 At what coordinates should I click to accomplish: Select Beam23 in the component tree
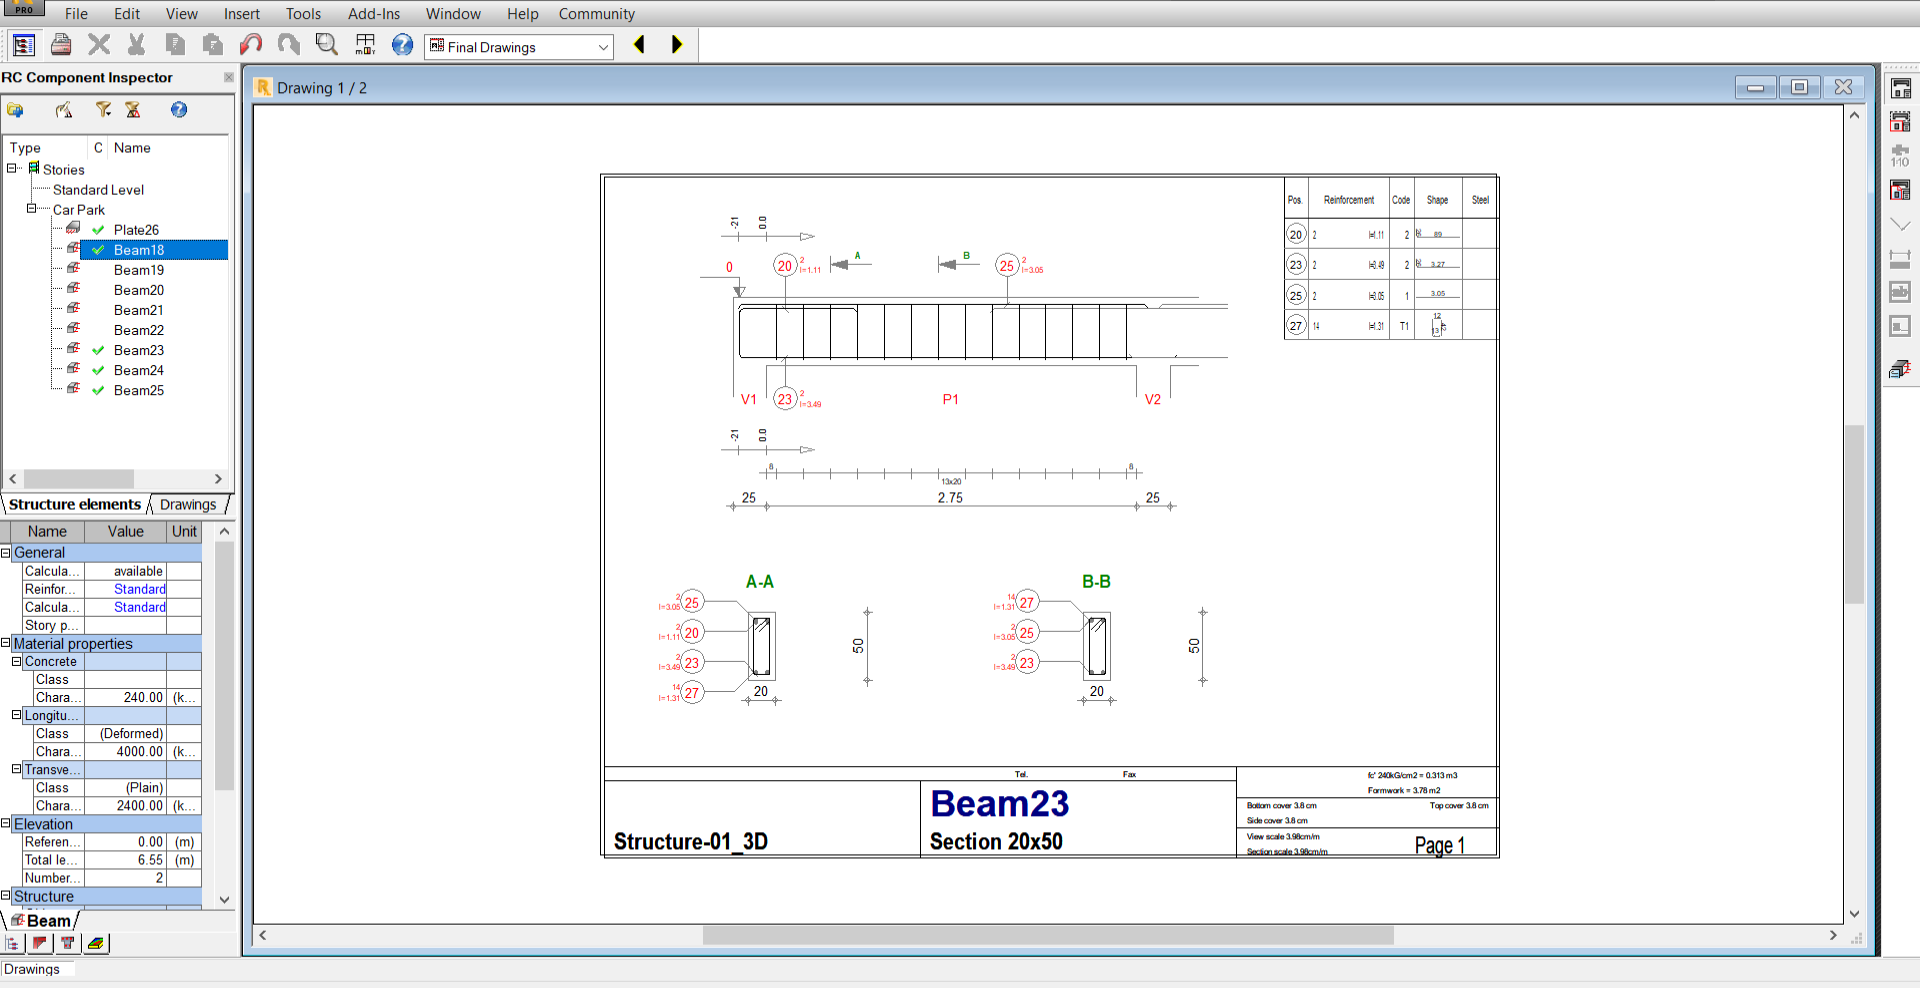click(139, 350)
